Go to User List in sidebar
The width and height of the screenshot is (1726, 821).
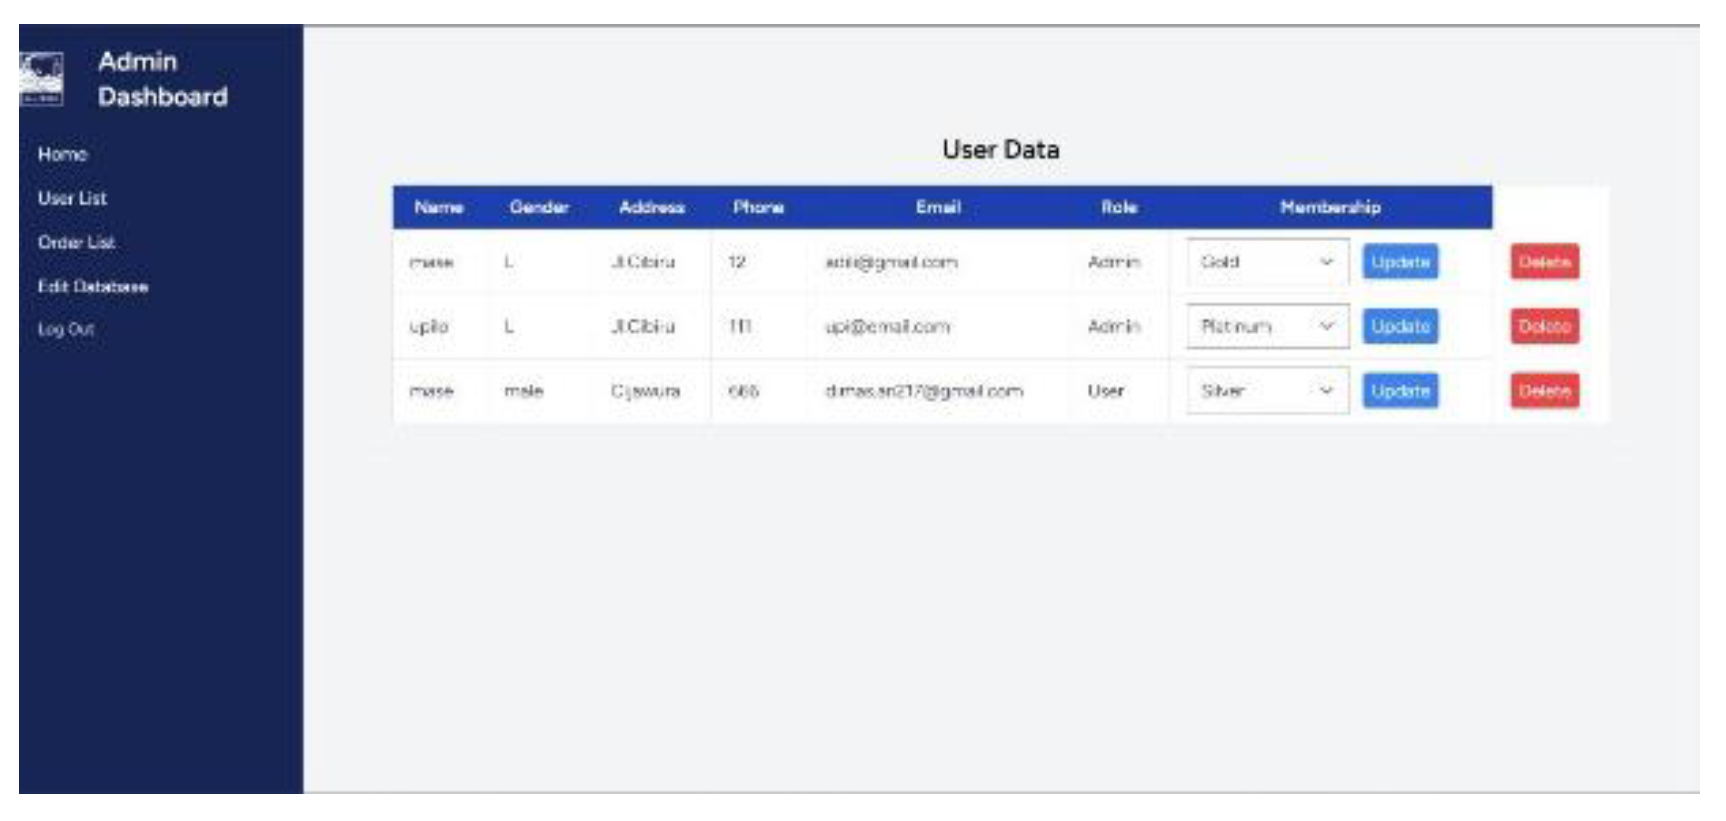pyautogui.click(x=72, y=198)
